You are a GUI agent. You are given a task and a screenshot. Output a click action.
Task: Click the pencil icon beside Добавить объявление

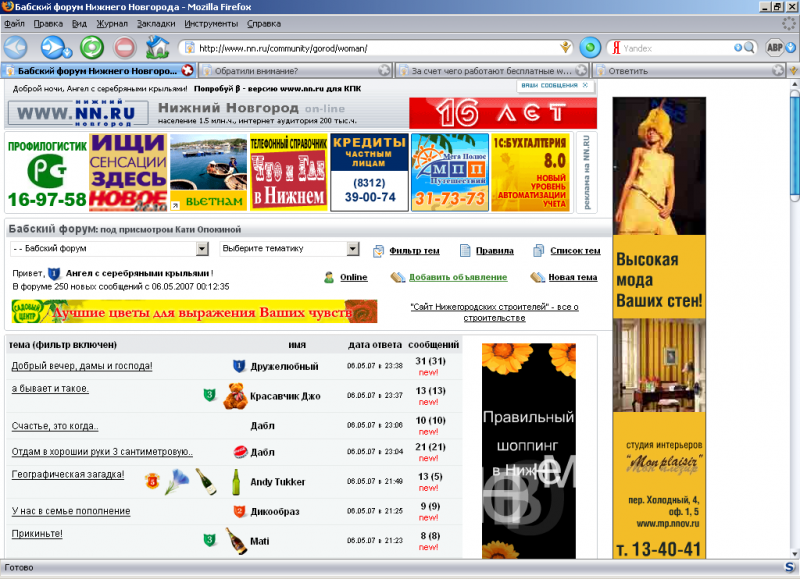pos(398,278)
